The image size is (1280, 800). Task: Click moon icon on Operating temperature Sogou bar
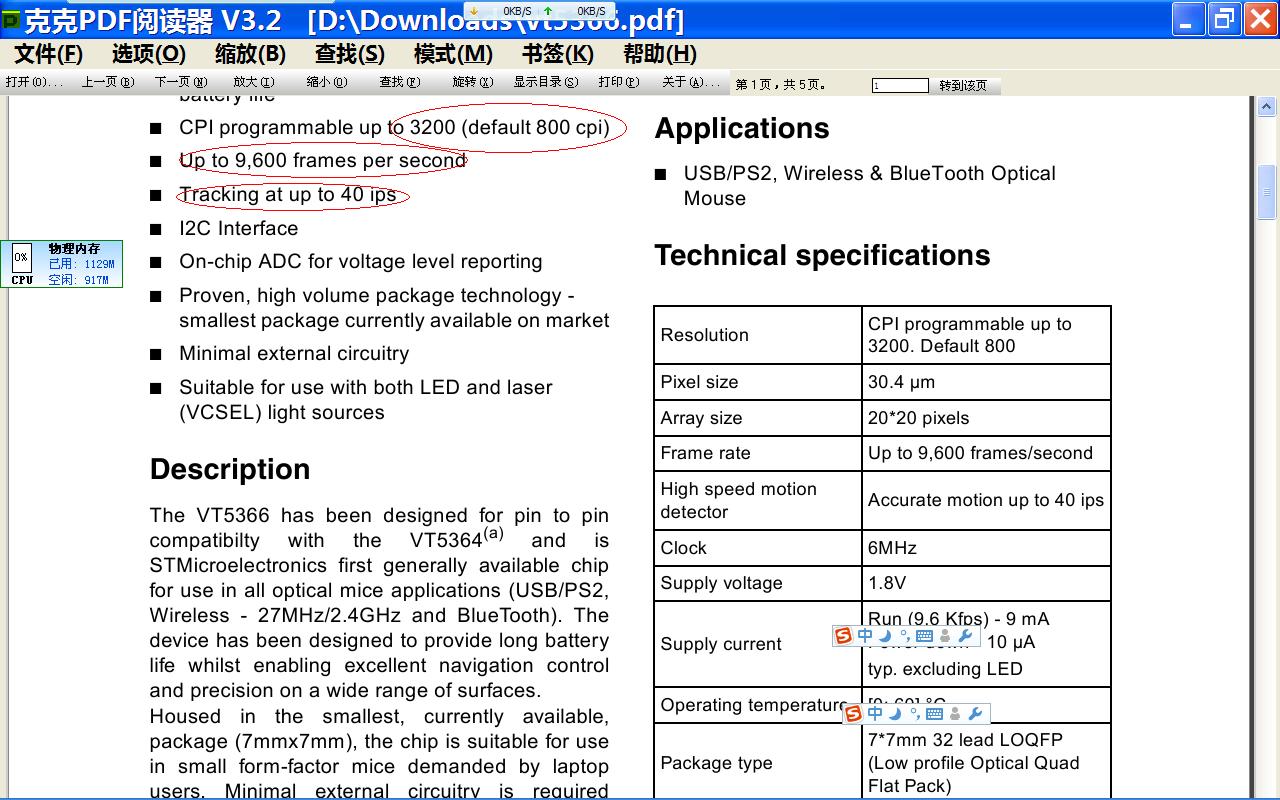[x=895, y=713]
